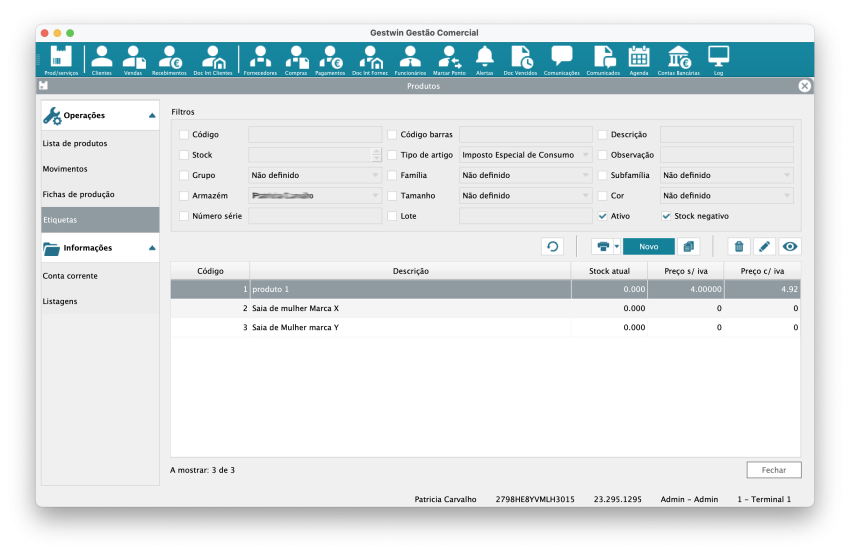Open the Tipo de artigo dropdown
Image resolution: width=850 pixels, height=554 pixels.
coord(525,155)
